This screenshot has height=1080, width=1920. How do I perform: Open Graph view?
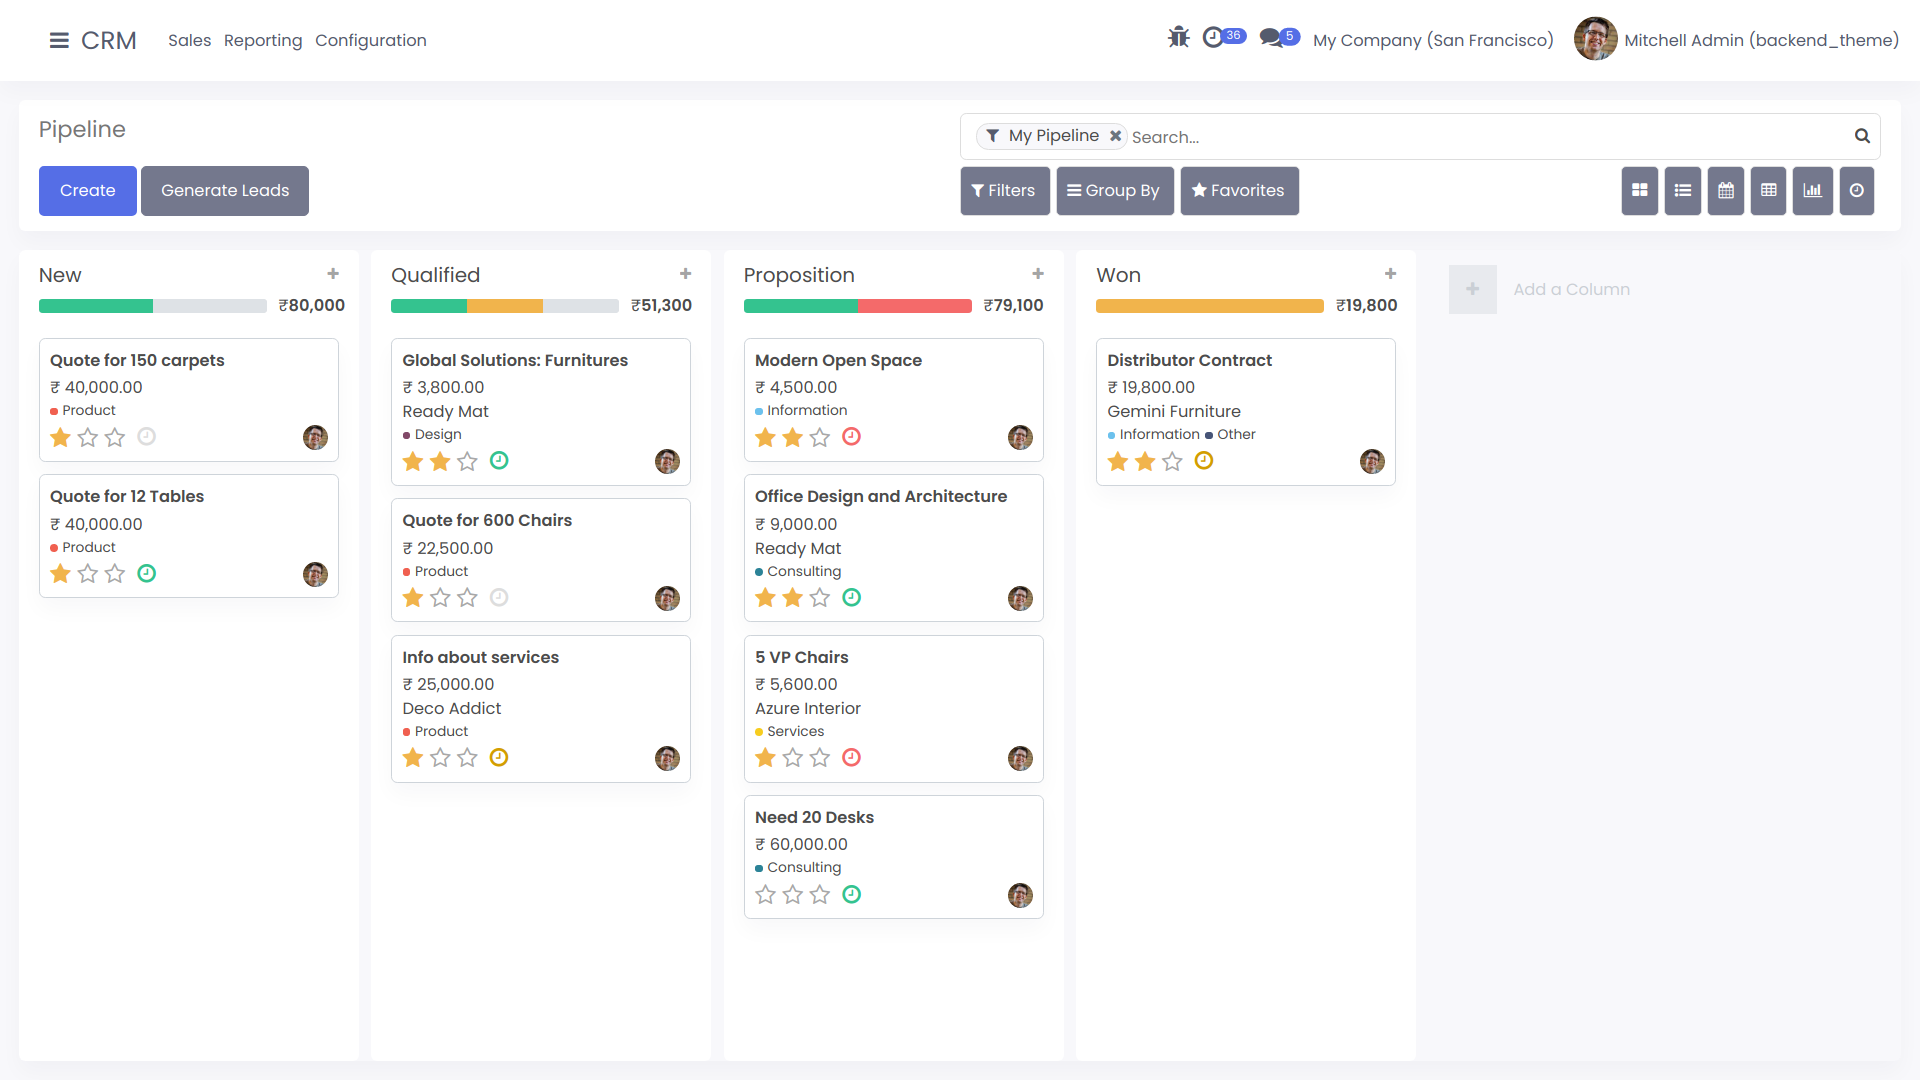click(x=1812, y=191)
